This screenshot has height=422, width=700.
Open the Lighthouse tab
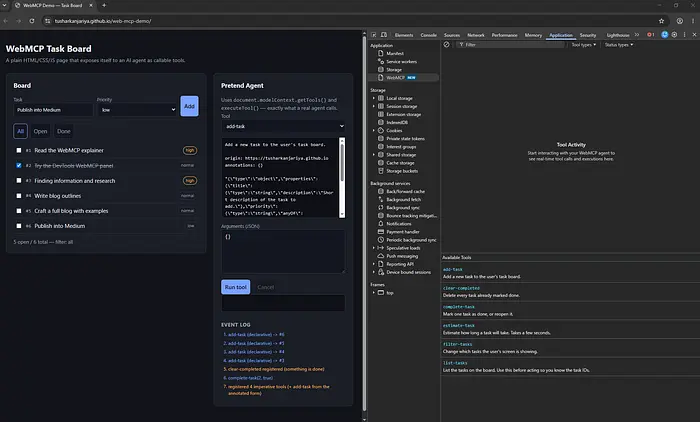coord(618,35)
